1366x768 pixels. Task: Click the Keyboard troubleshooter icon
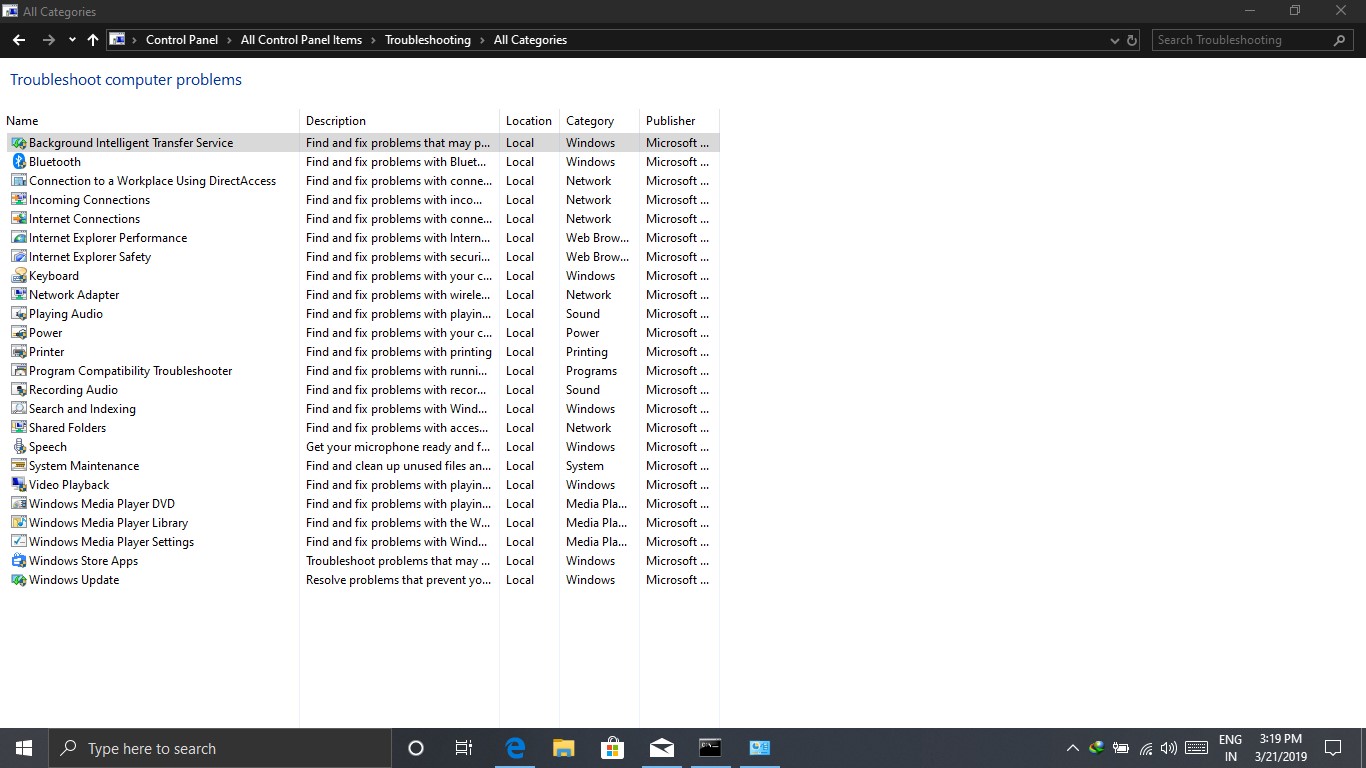19,276
